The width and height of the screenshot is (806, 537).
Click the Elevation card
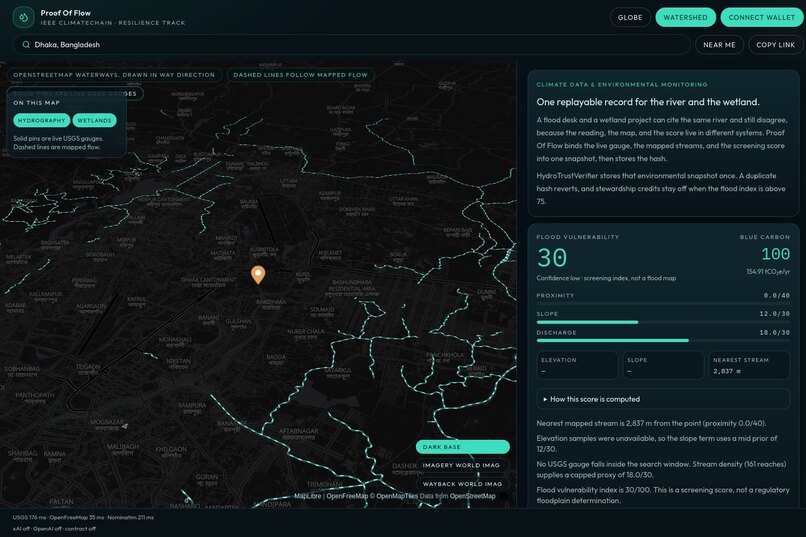tap(577, 365)
